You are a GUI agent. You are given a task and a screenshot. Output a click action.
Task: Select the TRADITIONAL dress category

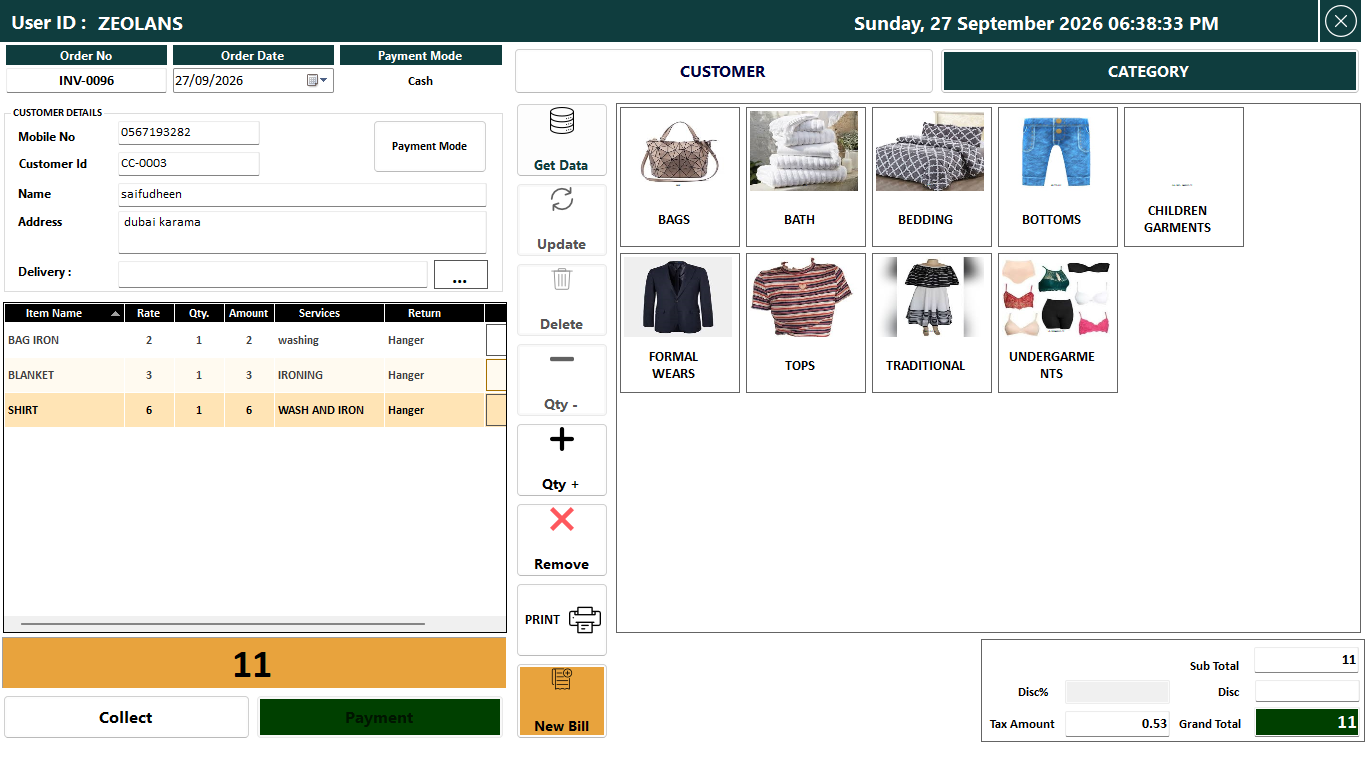coord(932,323)
